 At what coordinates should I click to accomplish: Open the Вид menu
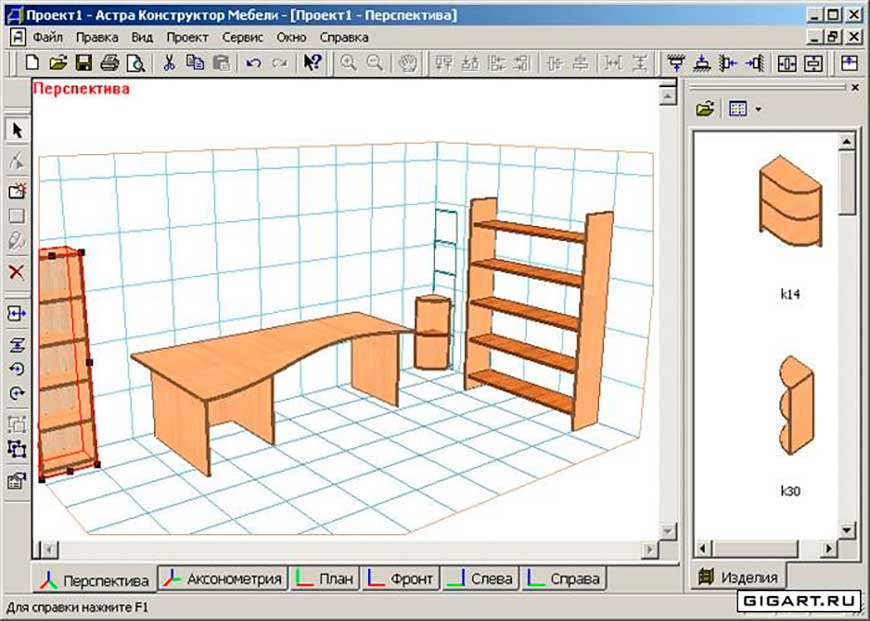(142, 38)
